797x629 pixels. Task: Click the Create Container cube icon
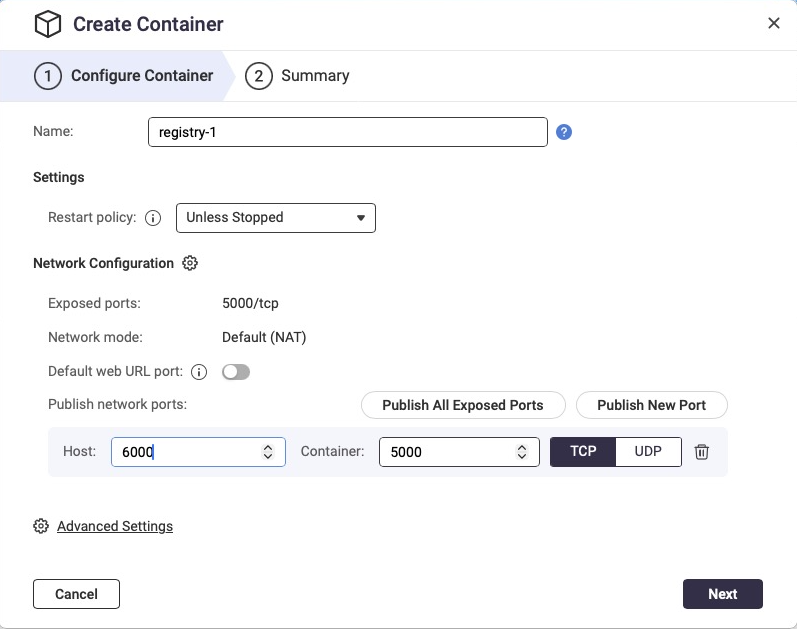click(x=48, y=24)
